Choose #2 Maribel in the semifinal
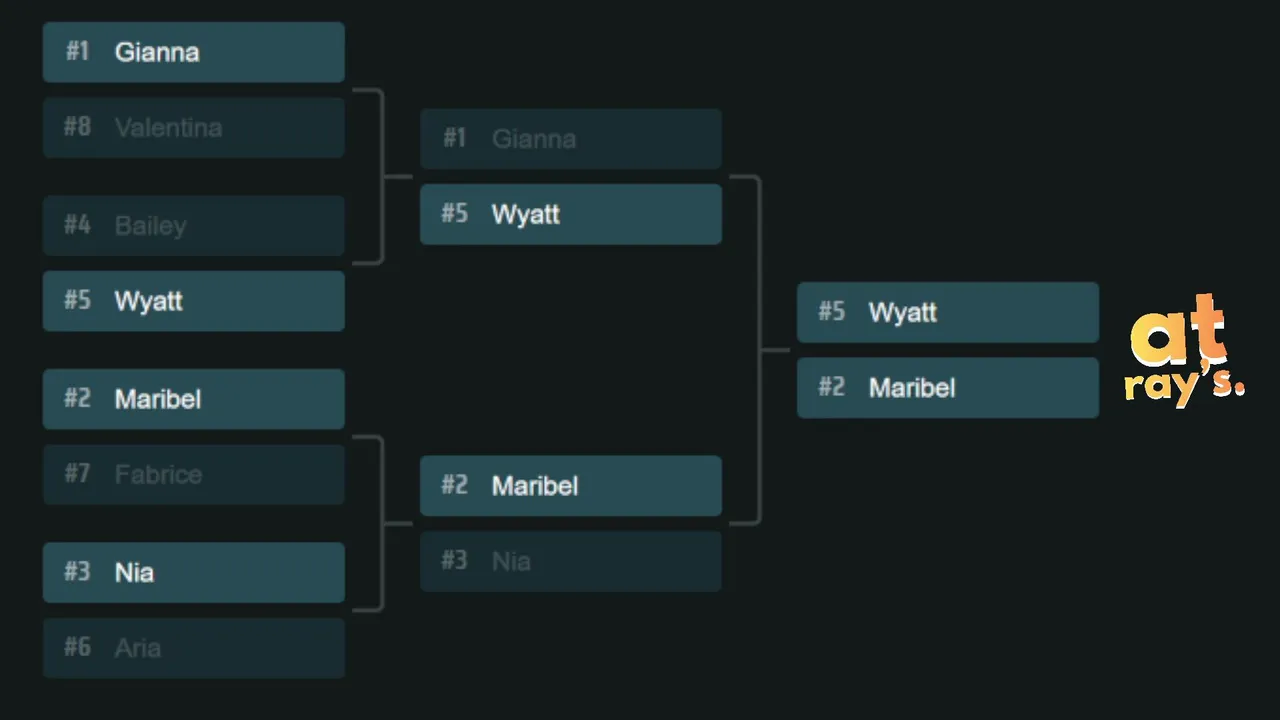This screenshot has height=720, width=1280. (570, 486)
